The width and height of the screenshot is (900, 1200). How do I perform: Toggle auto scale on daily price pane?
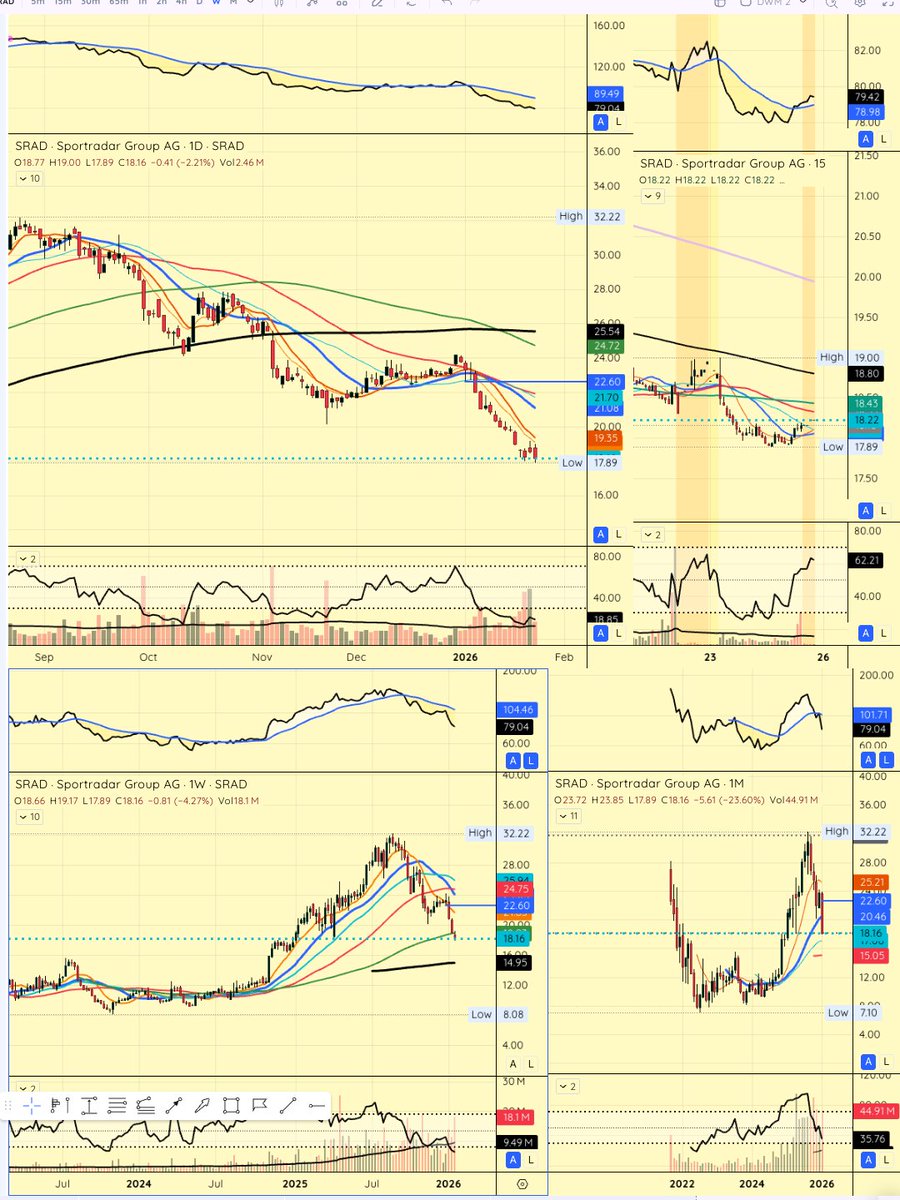(601, 533)
